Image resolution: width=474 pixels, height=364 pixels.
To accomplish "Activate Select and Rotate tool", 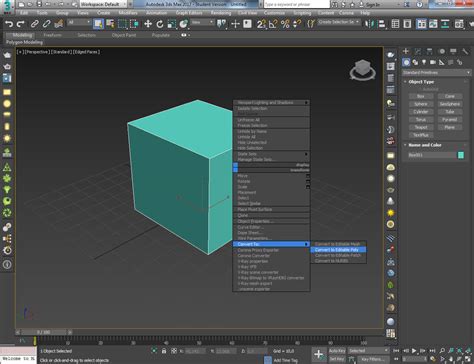I will [x=160, y=24].
